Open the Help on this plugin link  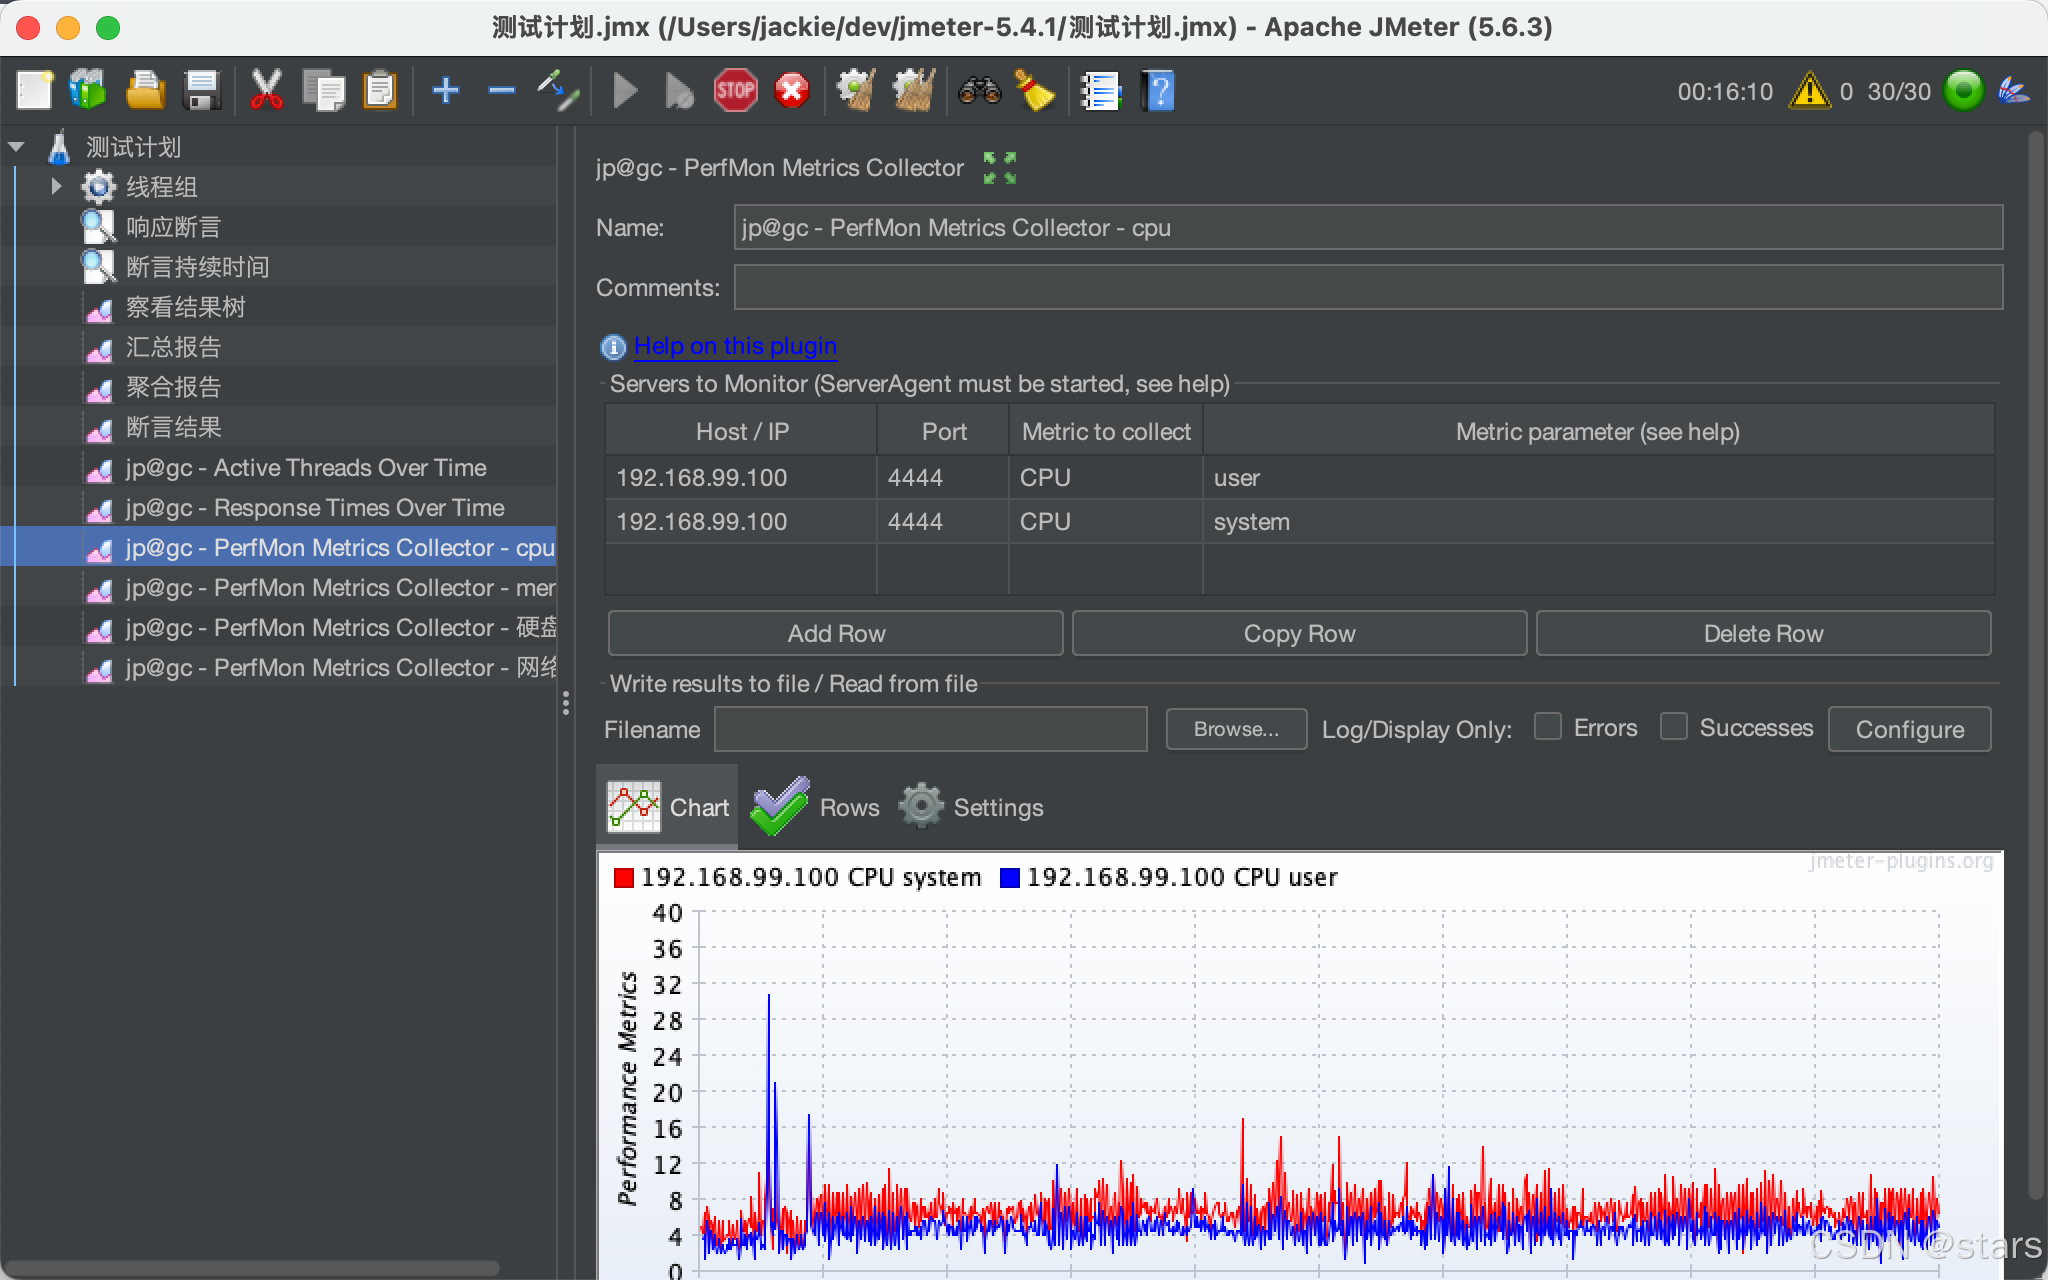735,346
